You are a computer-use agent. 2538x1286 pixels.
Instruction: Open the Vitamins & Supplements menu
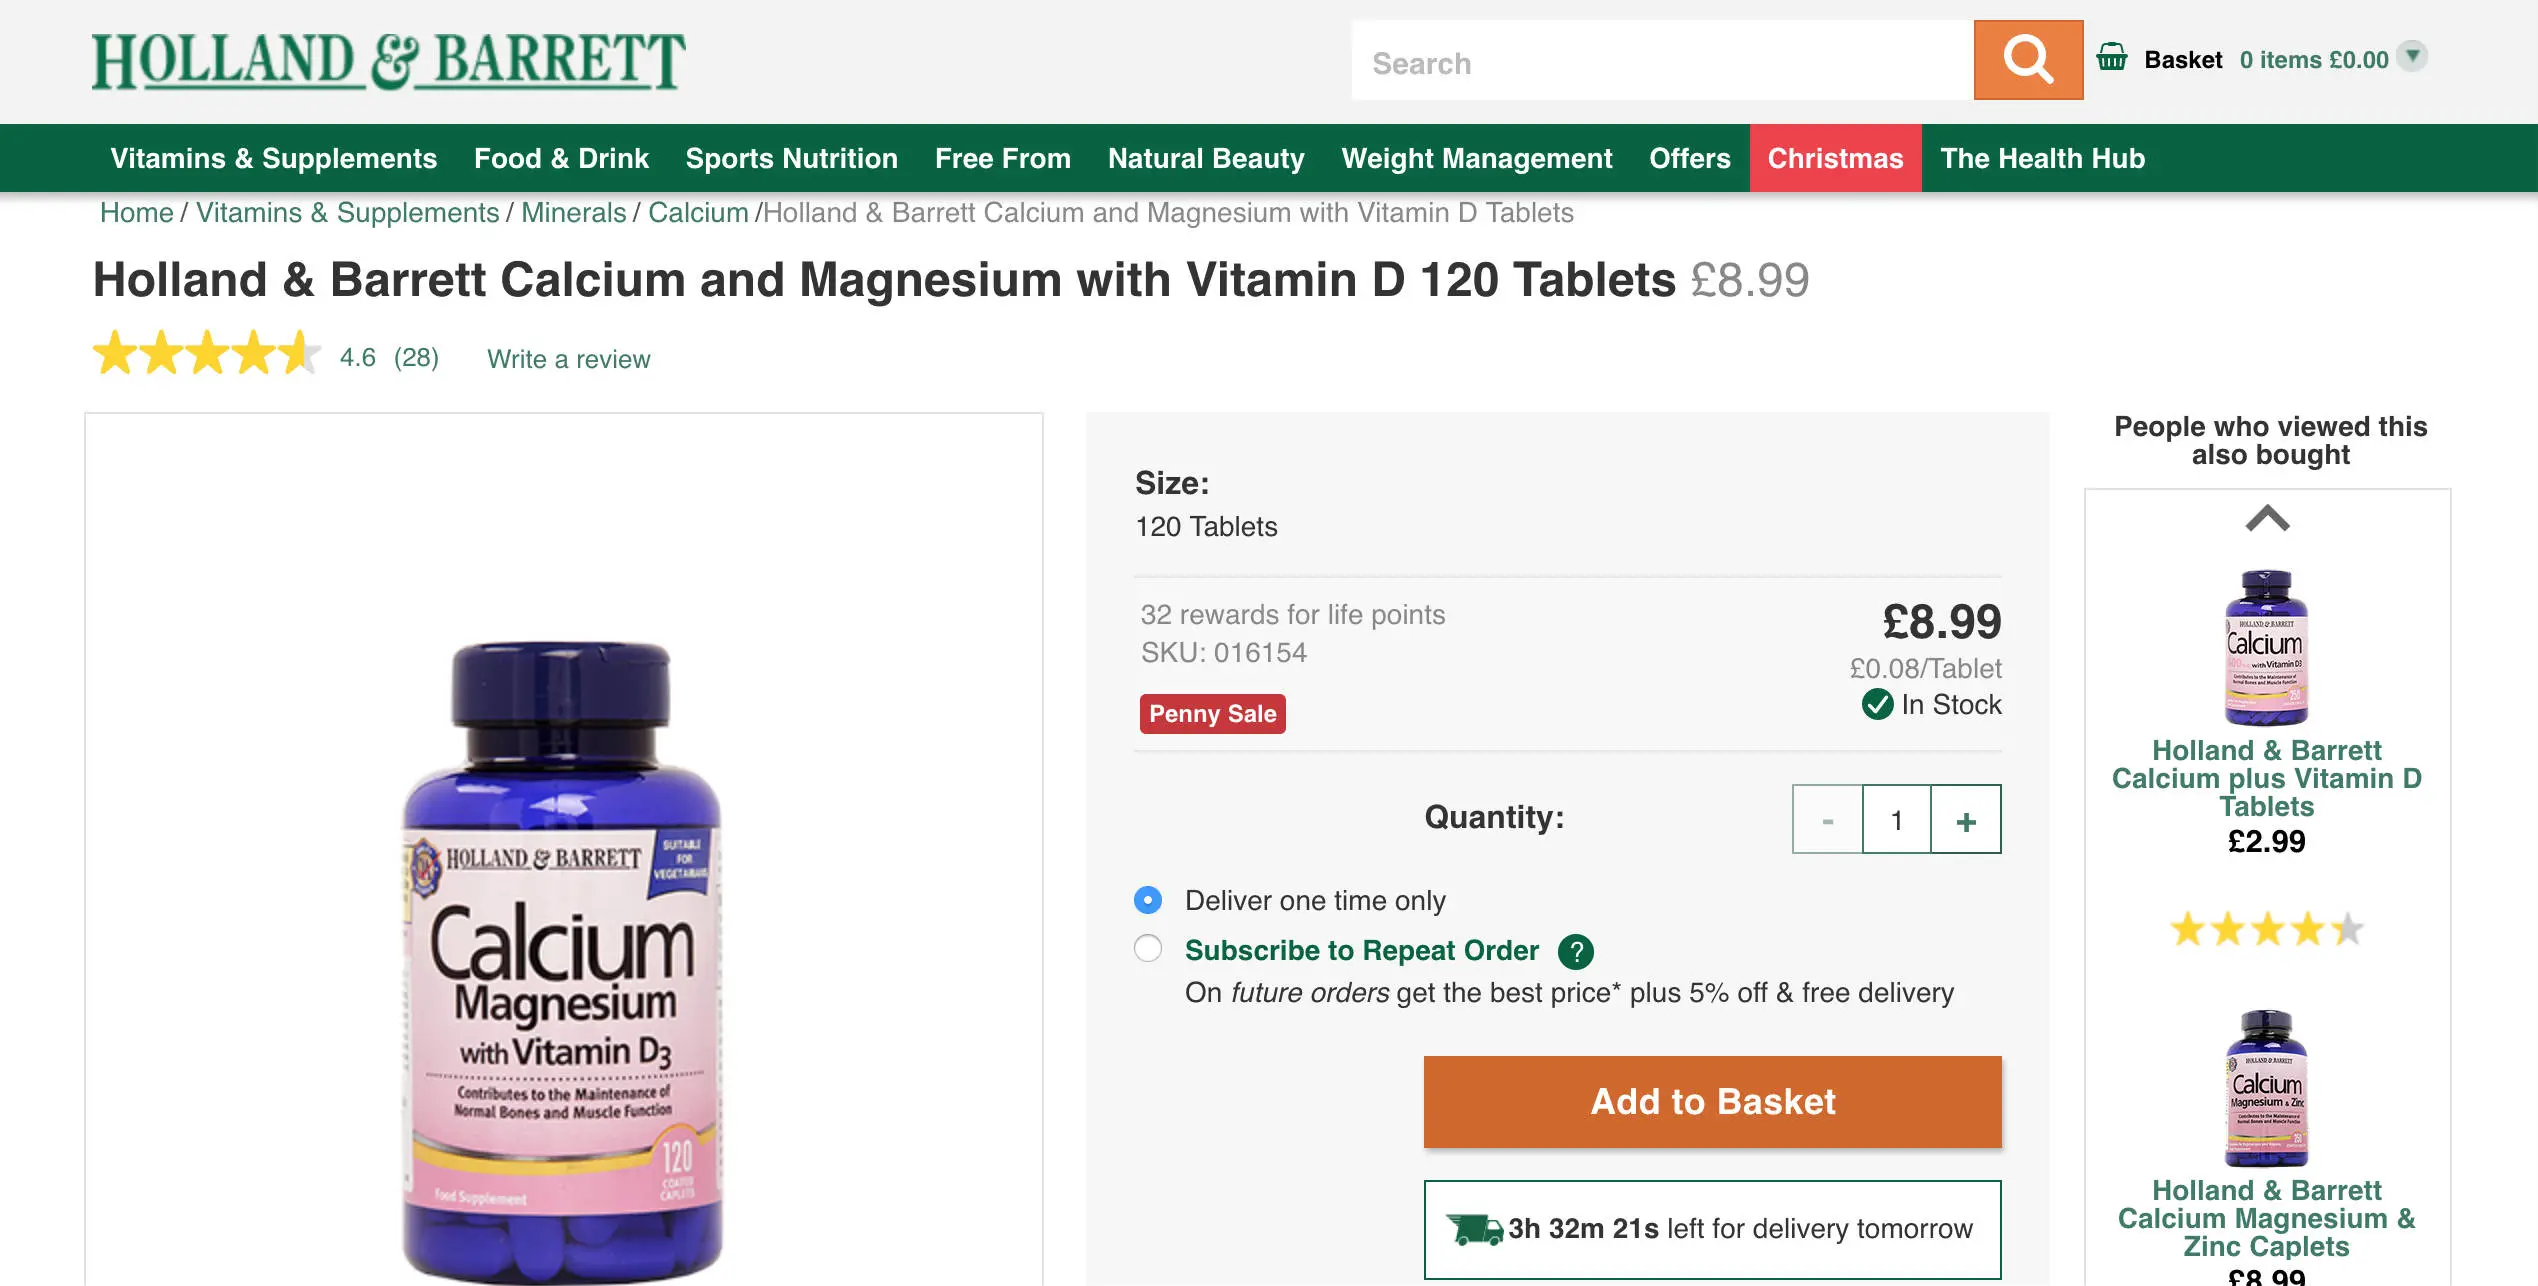coord(273,158)
